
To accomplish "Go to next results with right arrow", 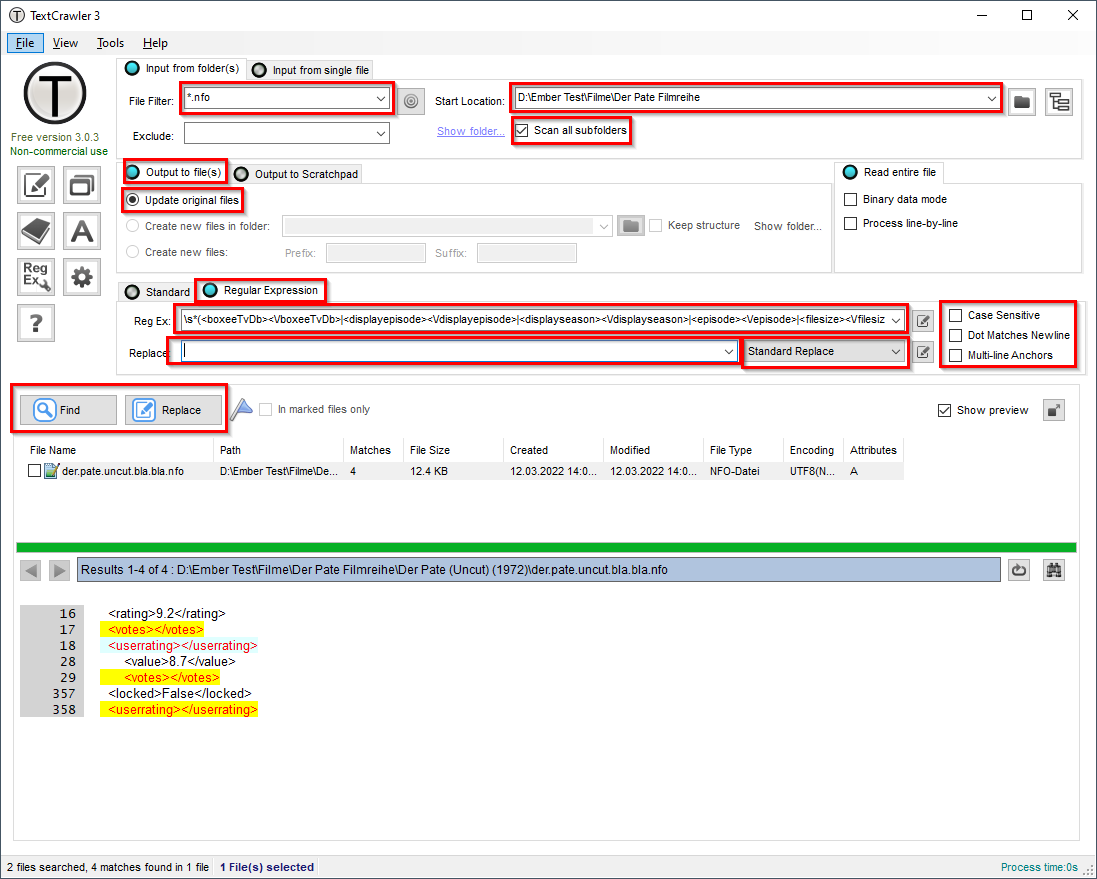I will tap(59, 570).
